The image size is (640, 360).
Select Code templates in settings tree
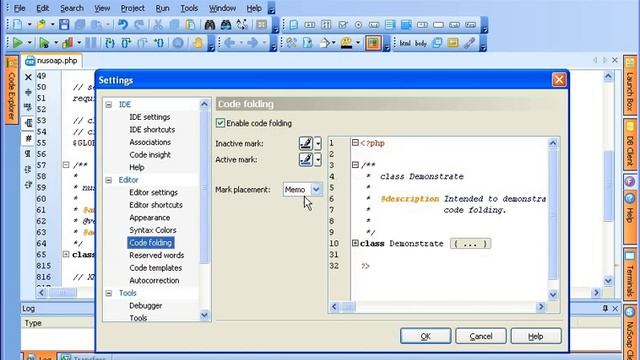pyautogui.click(x=156, y=268)
